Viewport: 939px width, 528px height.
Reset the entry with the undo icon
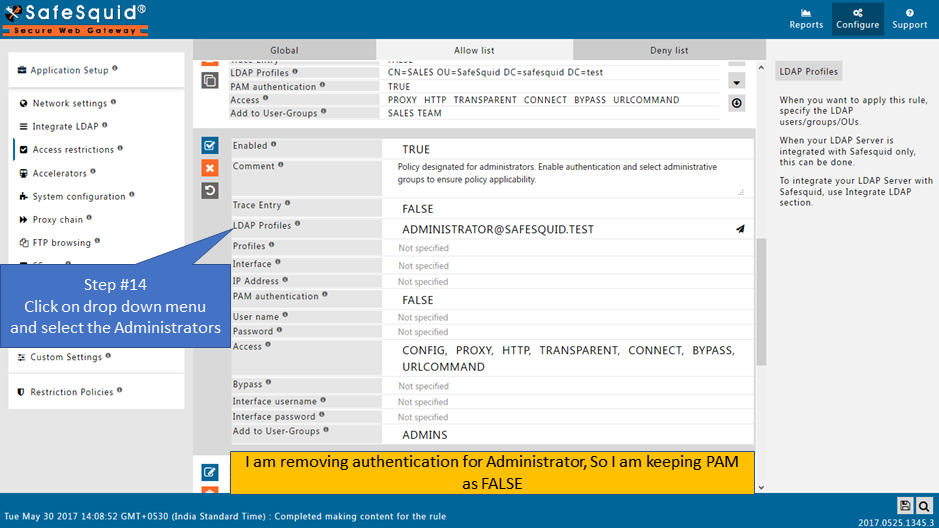coord(210,191)
